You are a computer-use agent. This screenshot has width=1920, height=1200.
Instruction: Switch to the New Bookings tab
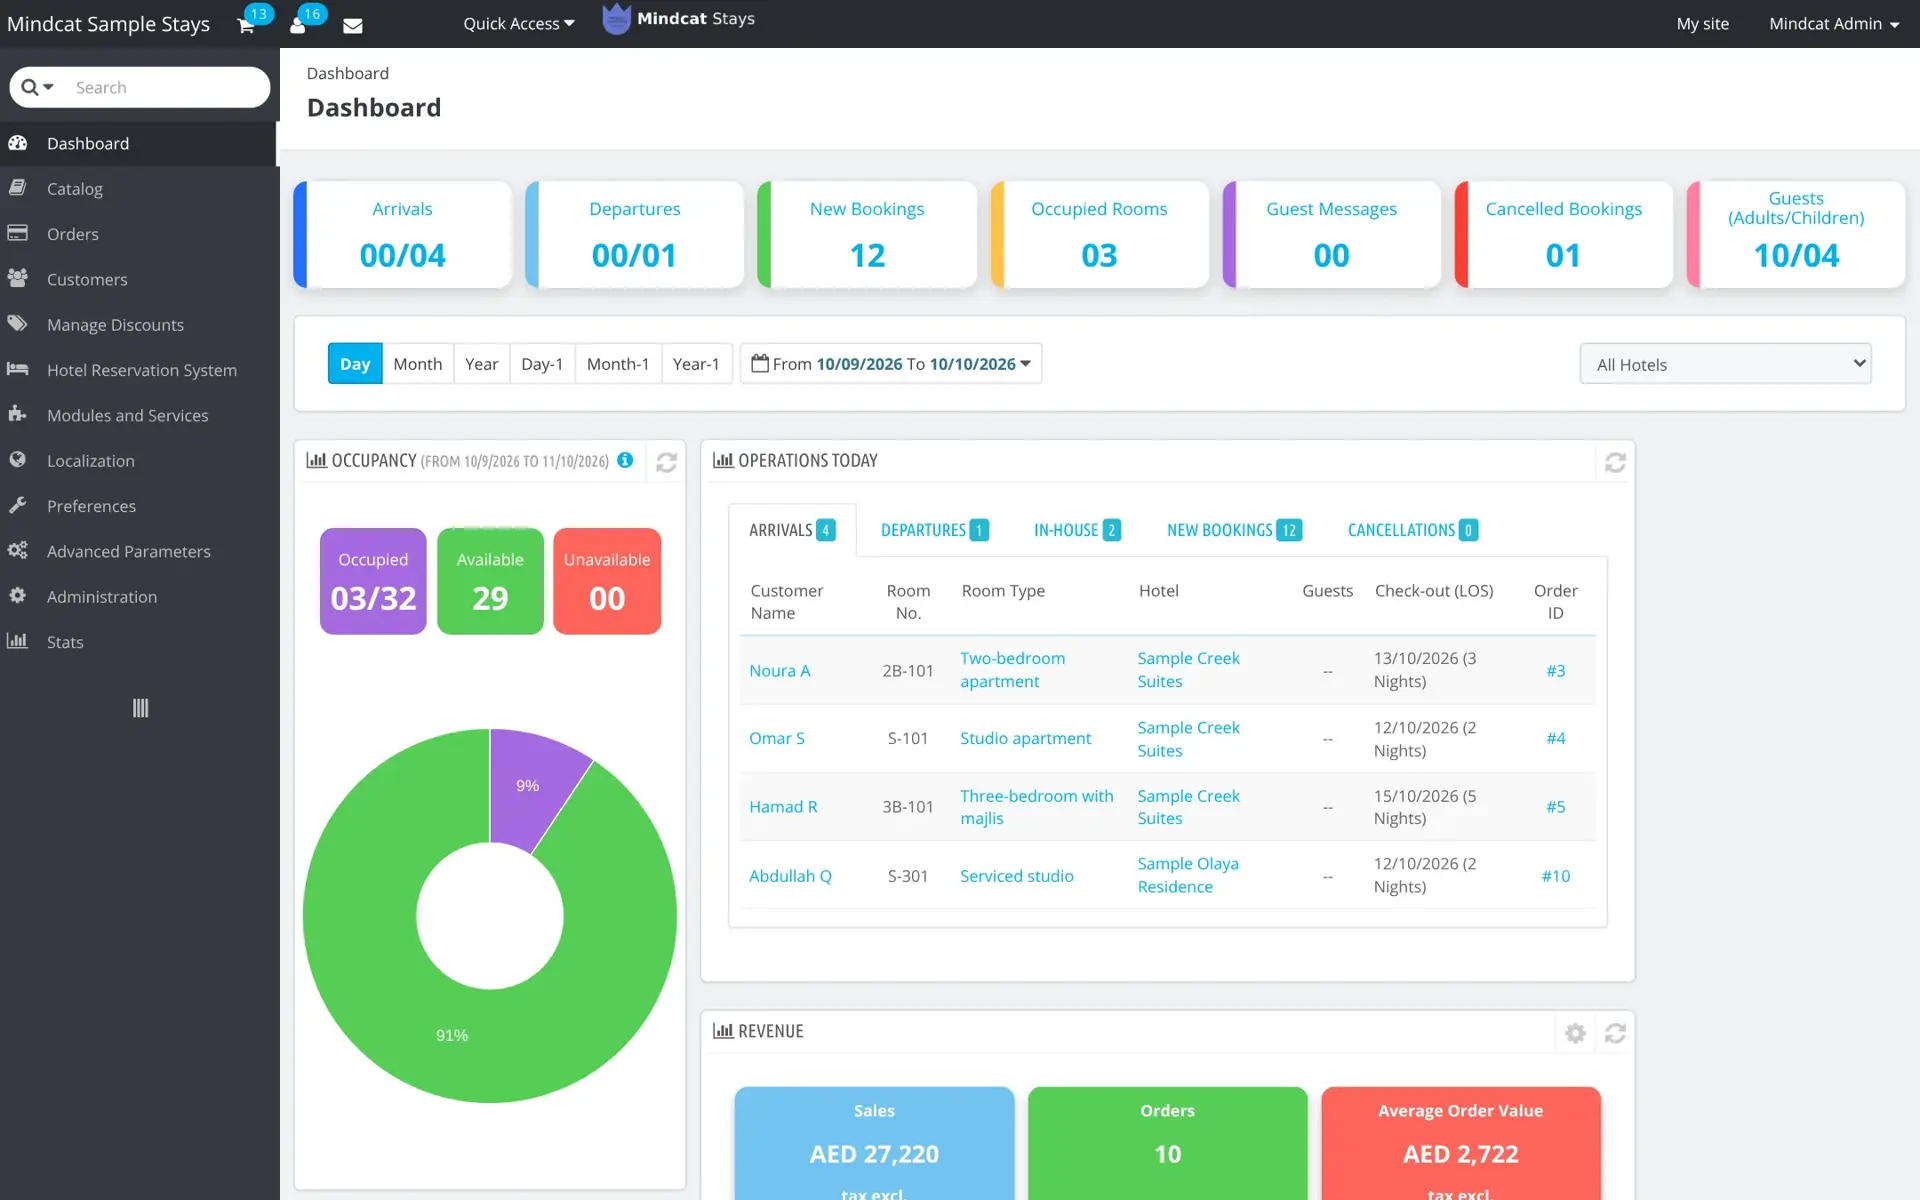click(1234, 530)
